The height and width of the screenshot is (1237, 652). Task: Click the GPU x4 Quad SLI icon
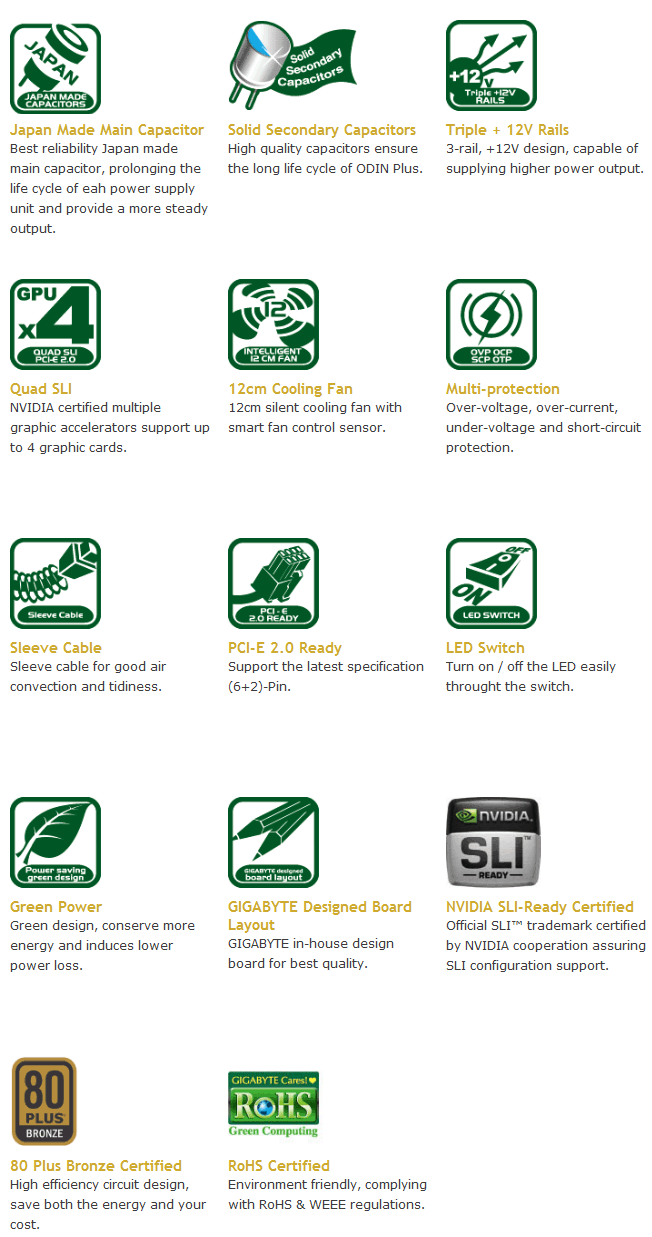pyautogui.click(x=55, y=325)
